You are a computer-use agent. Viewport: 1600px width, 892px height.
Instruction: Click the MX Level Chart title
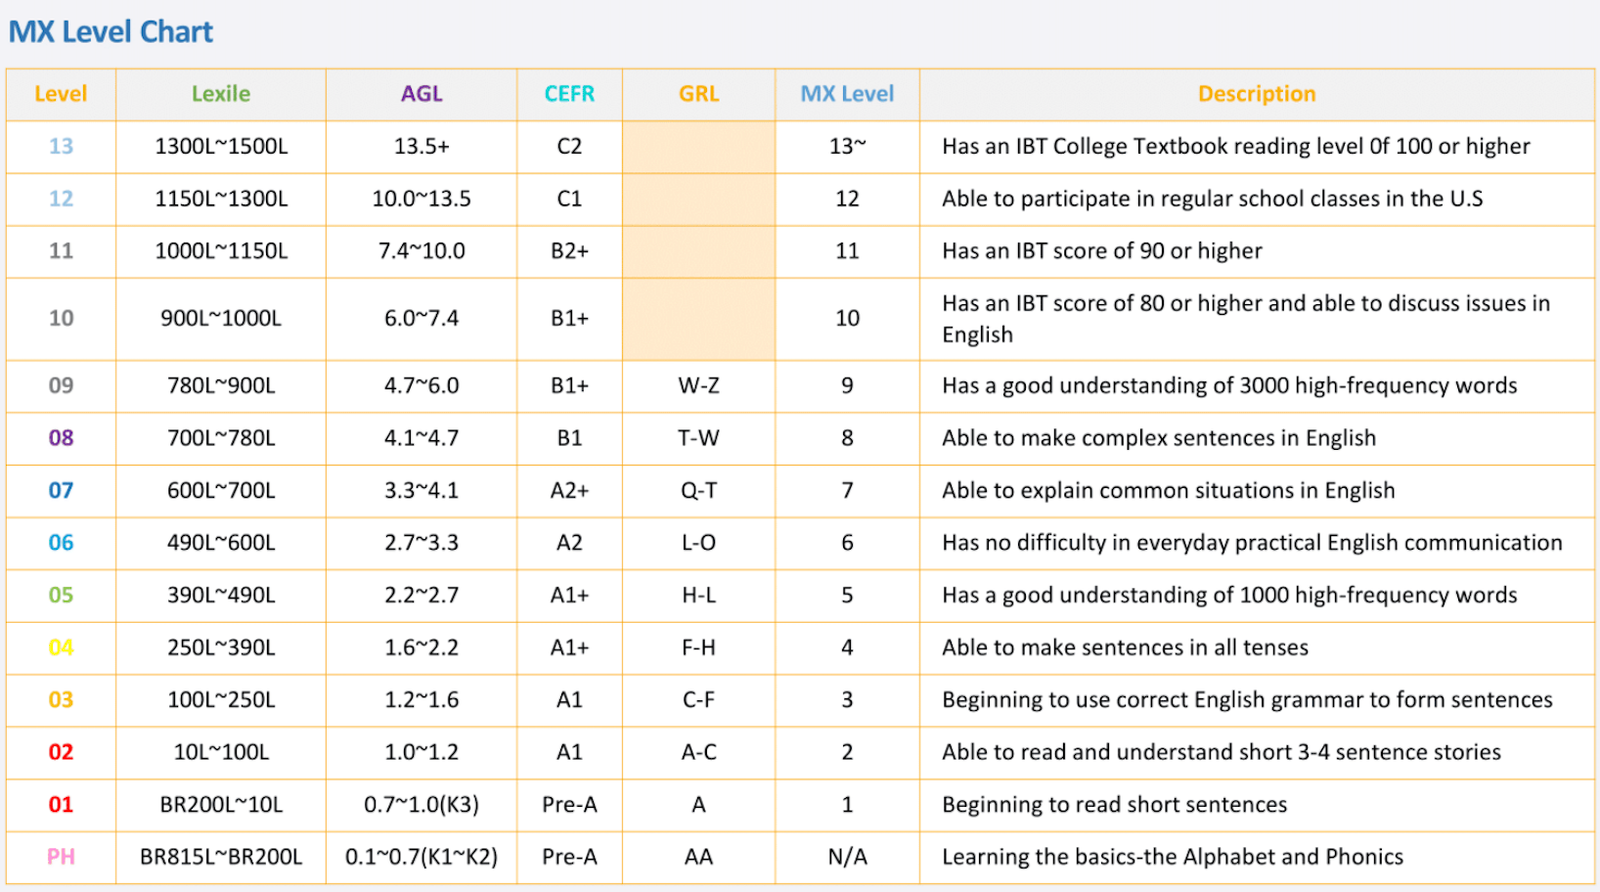(x=111, y=32)
